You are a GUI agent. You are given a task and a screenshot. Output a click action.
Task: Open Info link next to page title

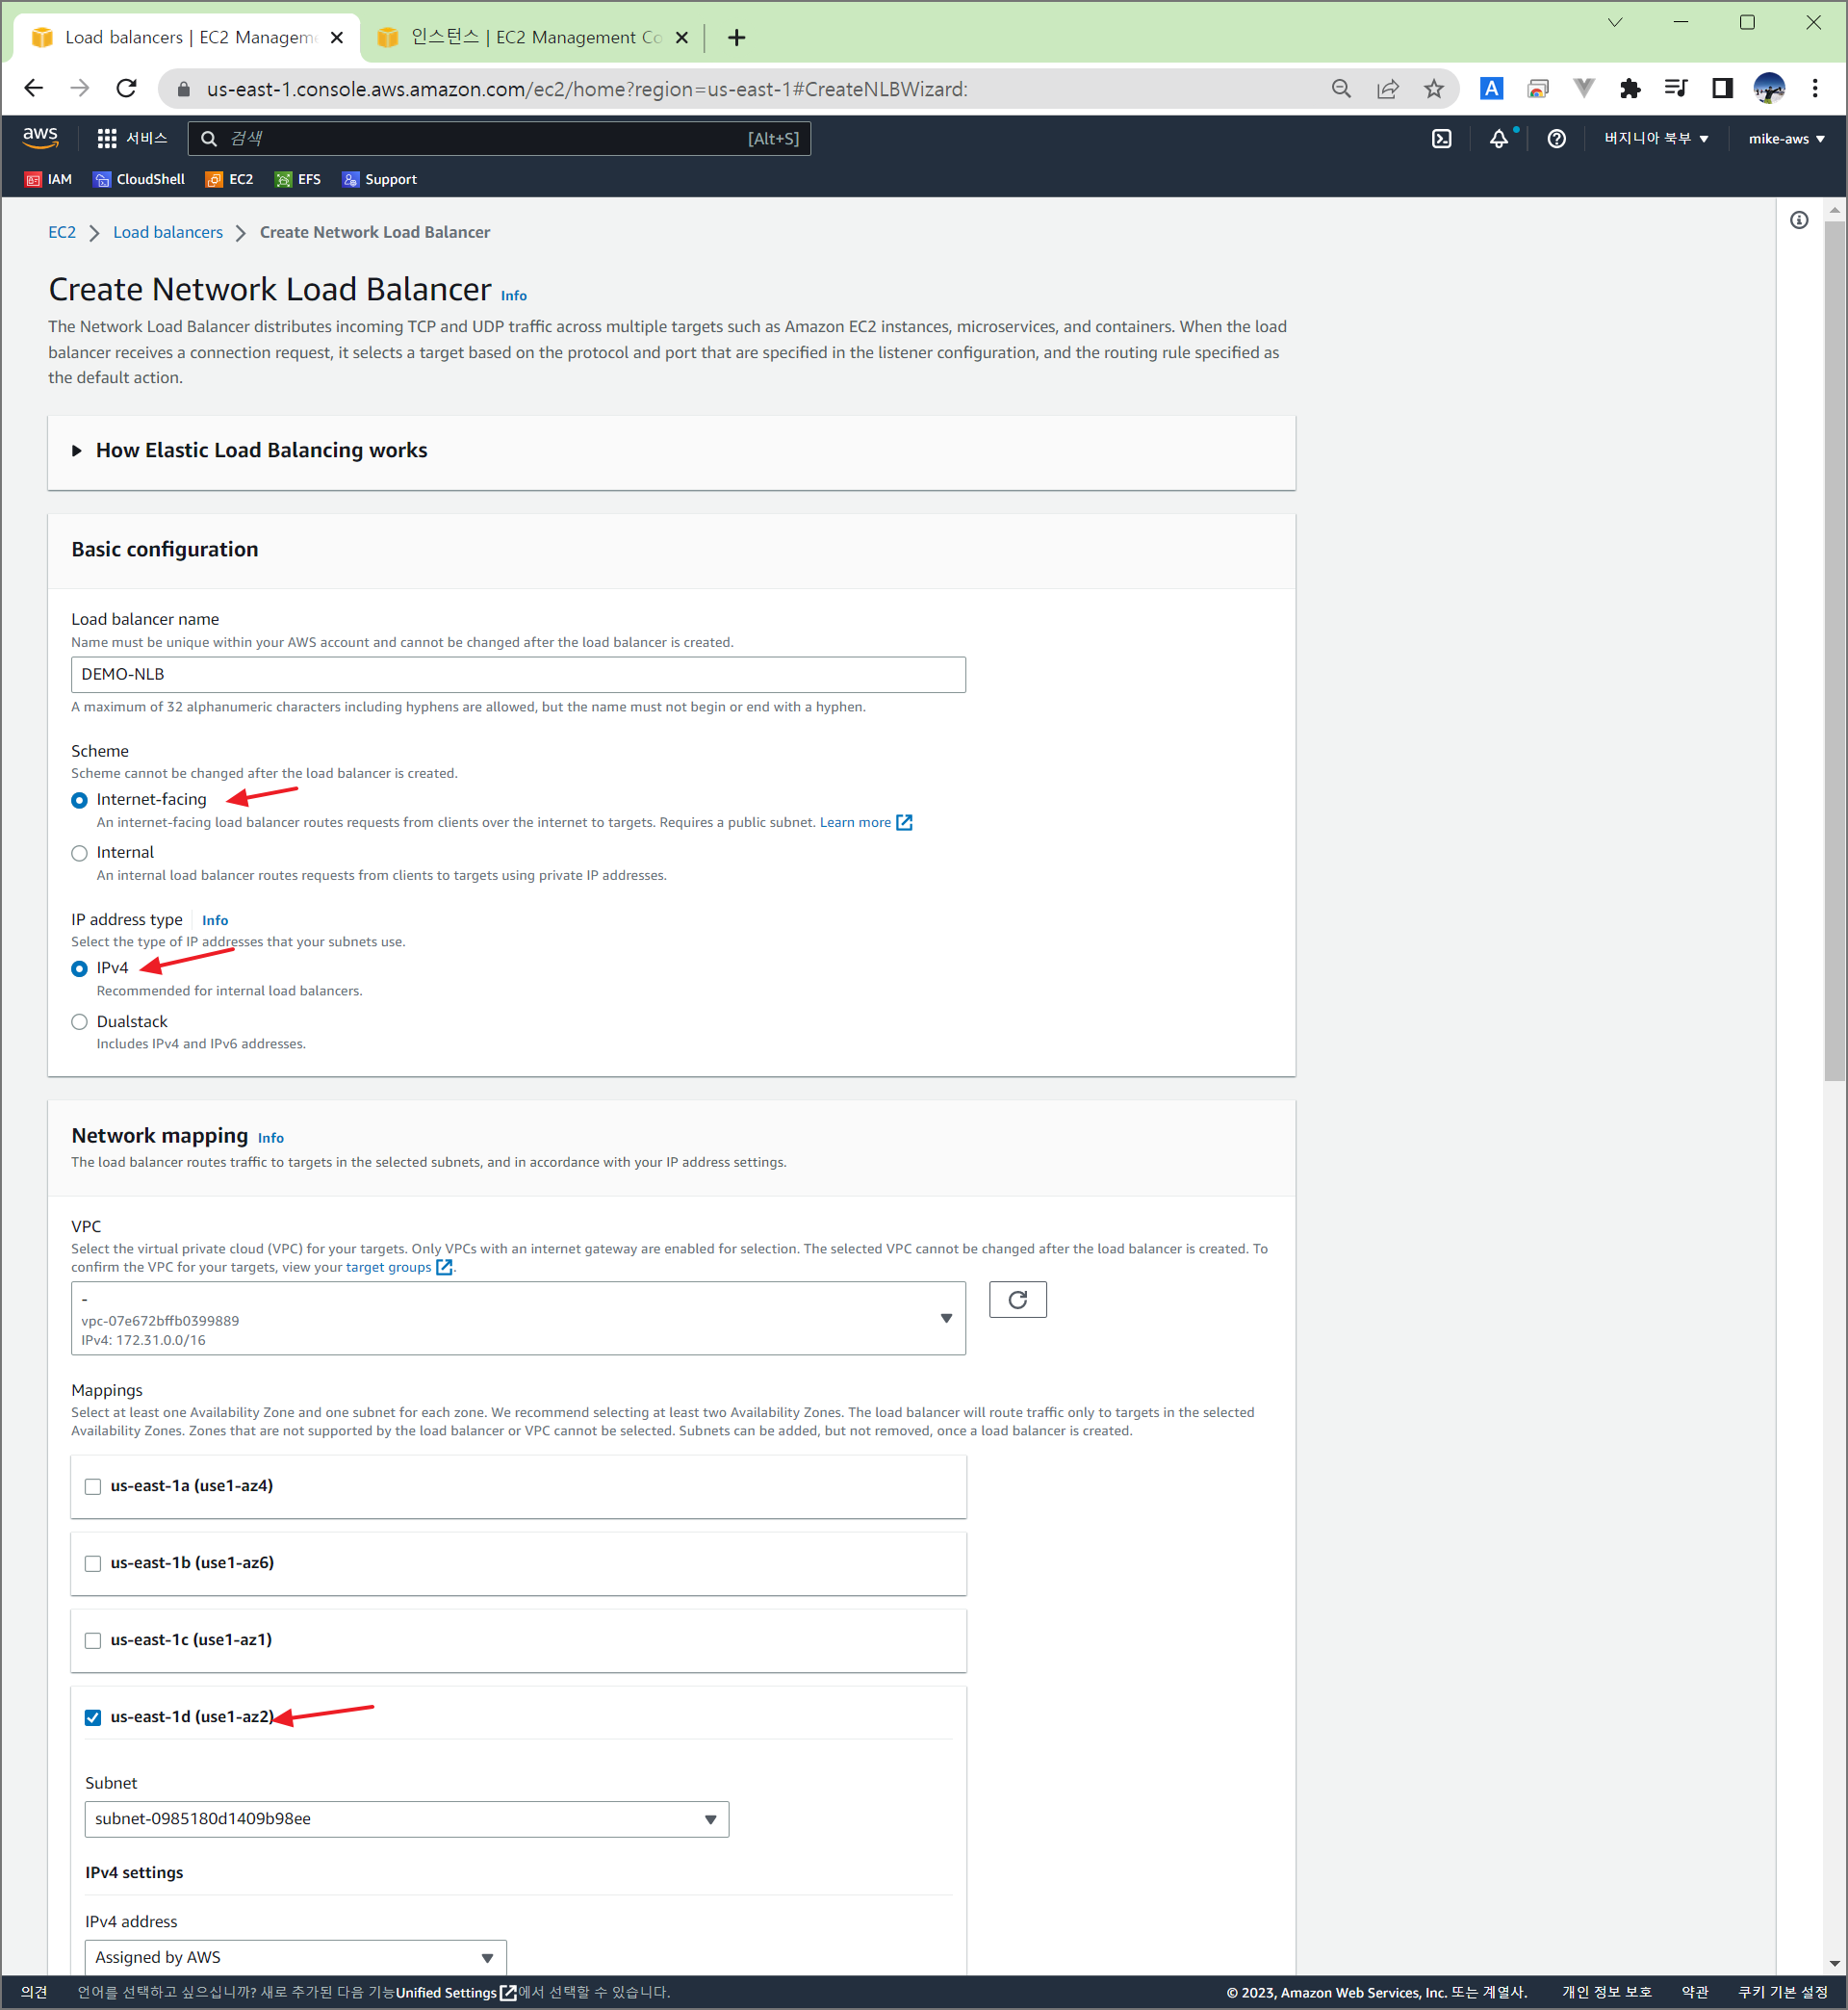point(513,295)
